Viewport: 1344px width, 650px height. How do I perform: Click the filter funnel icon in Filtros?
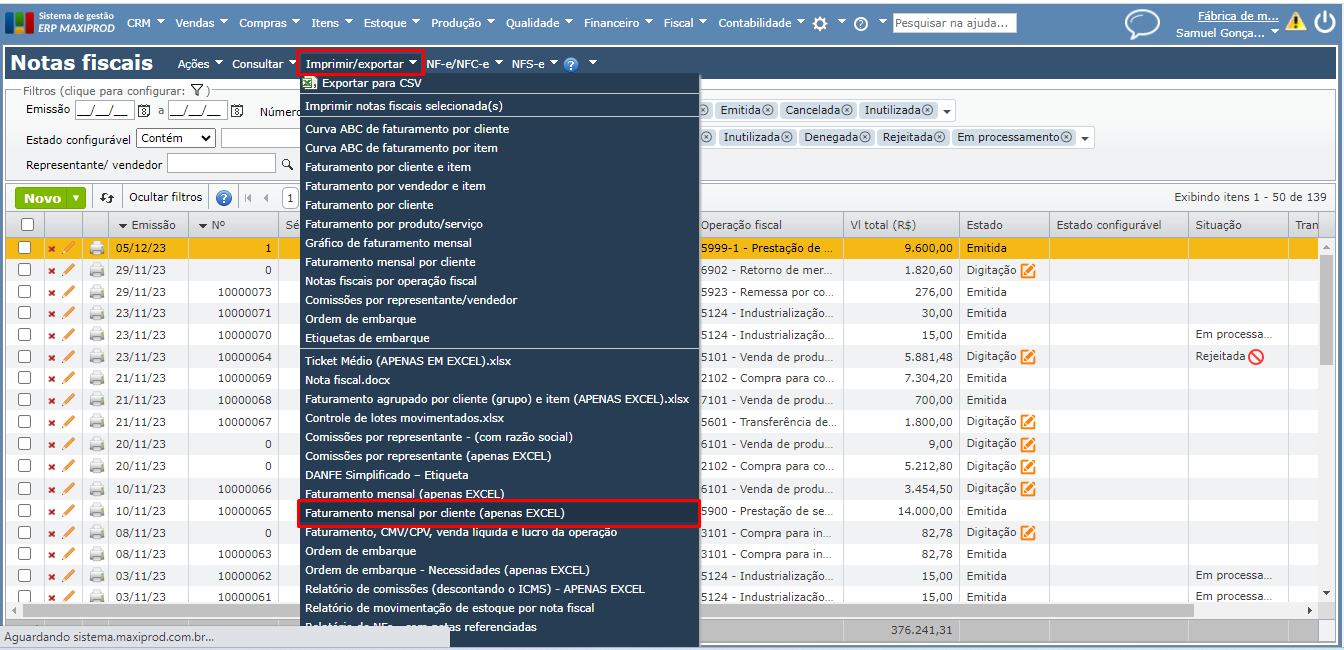point(198,90)
